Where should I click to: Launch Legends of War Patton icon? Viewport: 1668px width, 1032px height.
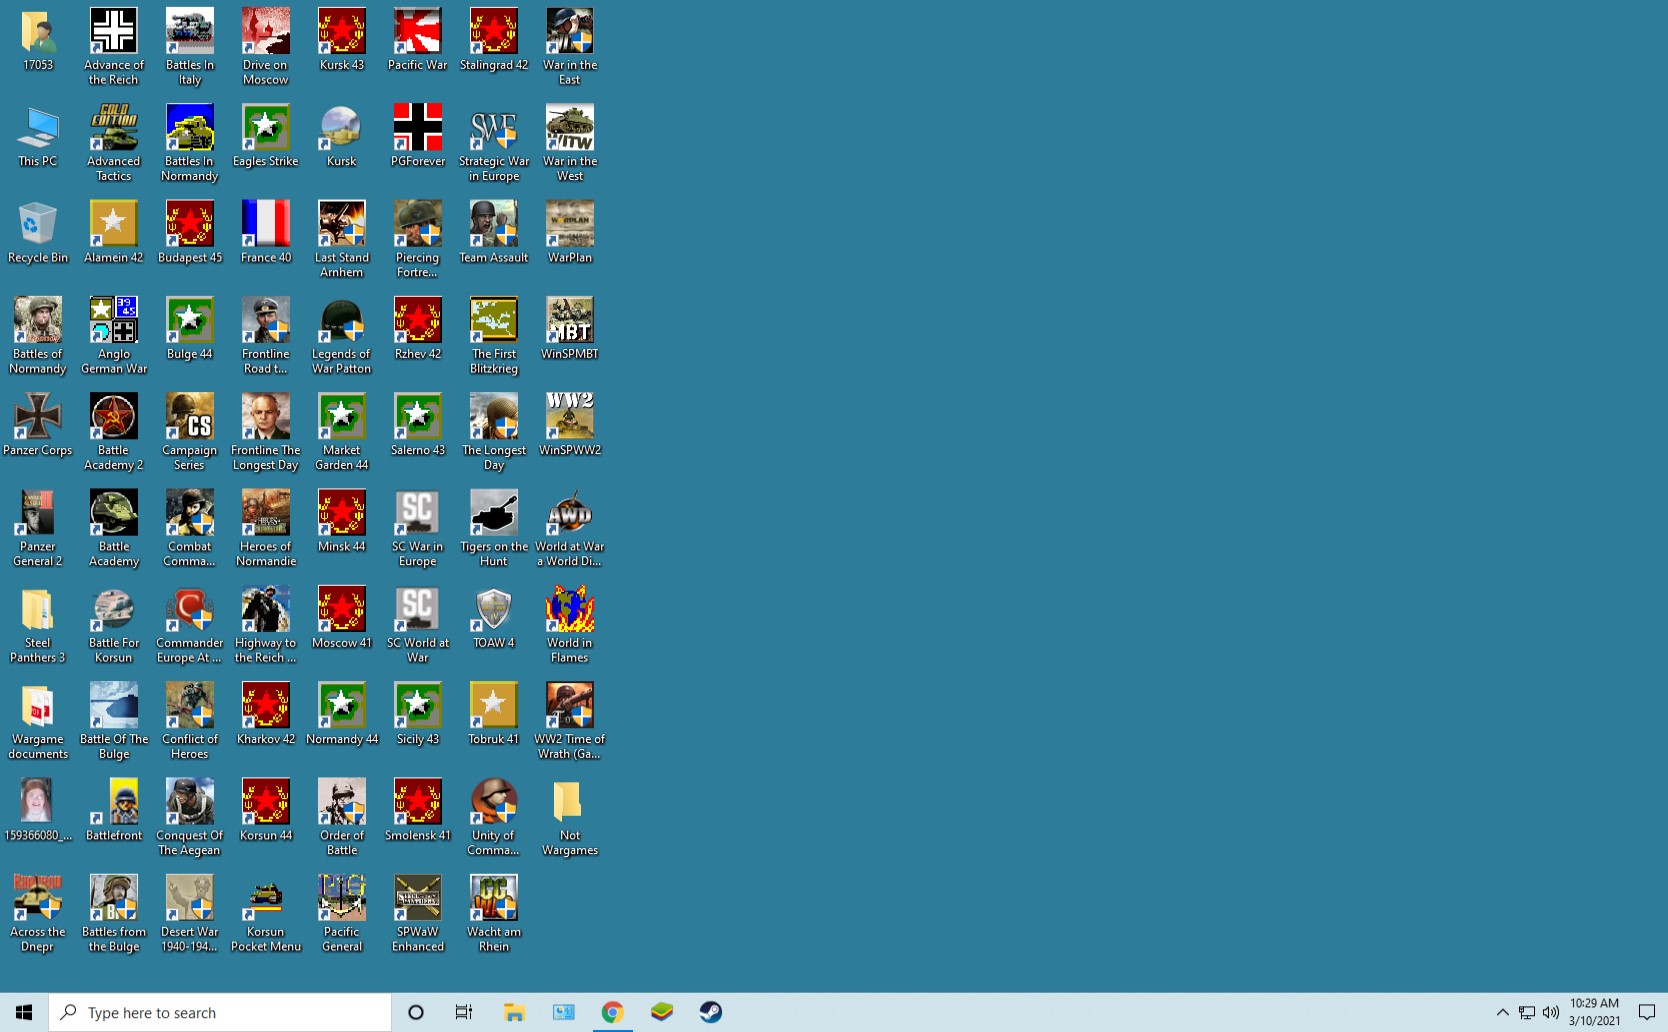tap(342, 321)
